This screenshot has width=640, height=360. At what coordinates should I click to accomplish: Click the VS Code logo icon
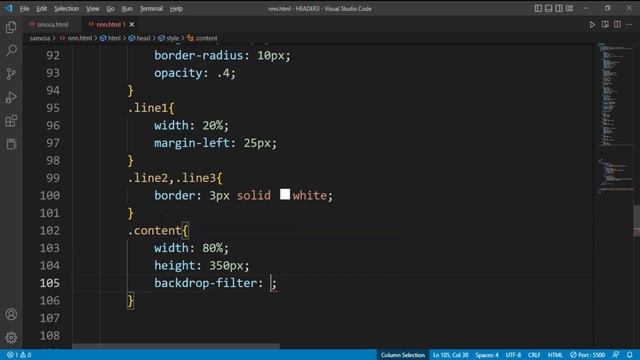point(9,8)
